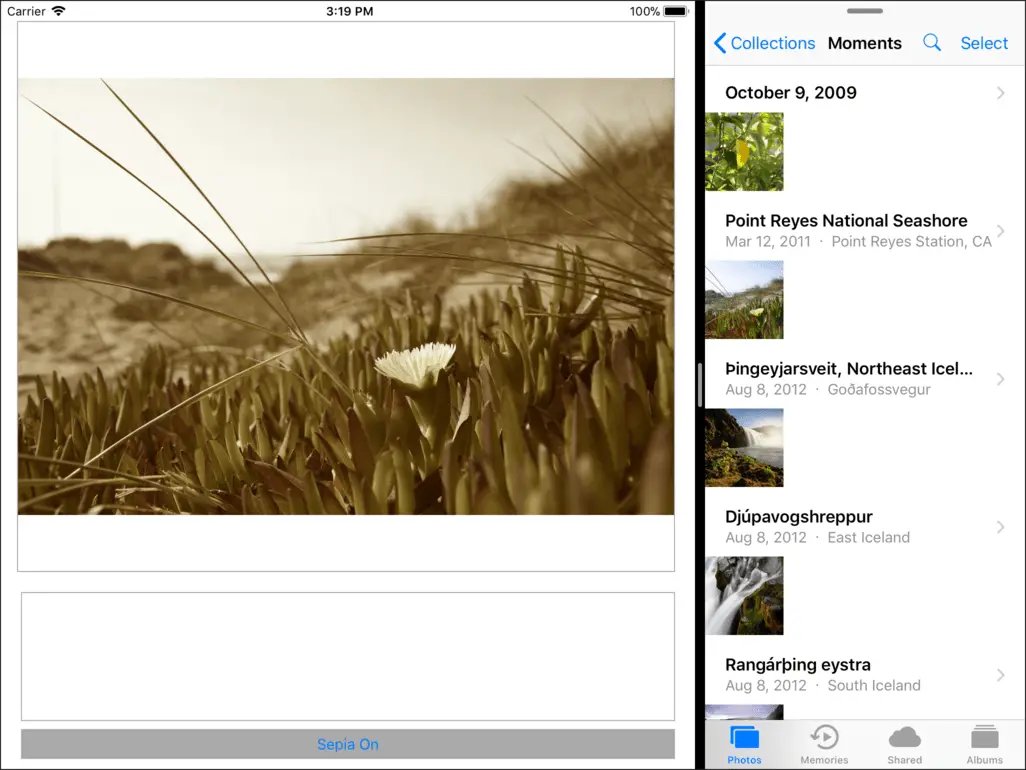Tap the search magnifier icon
Image resolution: width=1026 pixels, height=770 pixels.
[x=931, y=43]
